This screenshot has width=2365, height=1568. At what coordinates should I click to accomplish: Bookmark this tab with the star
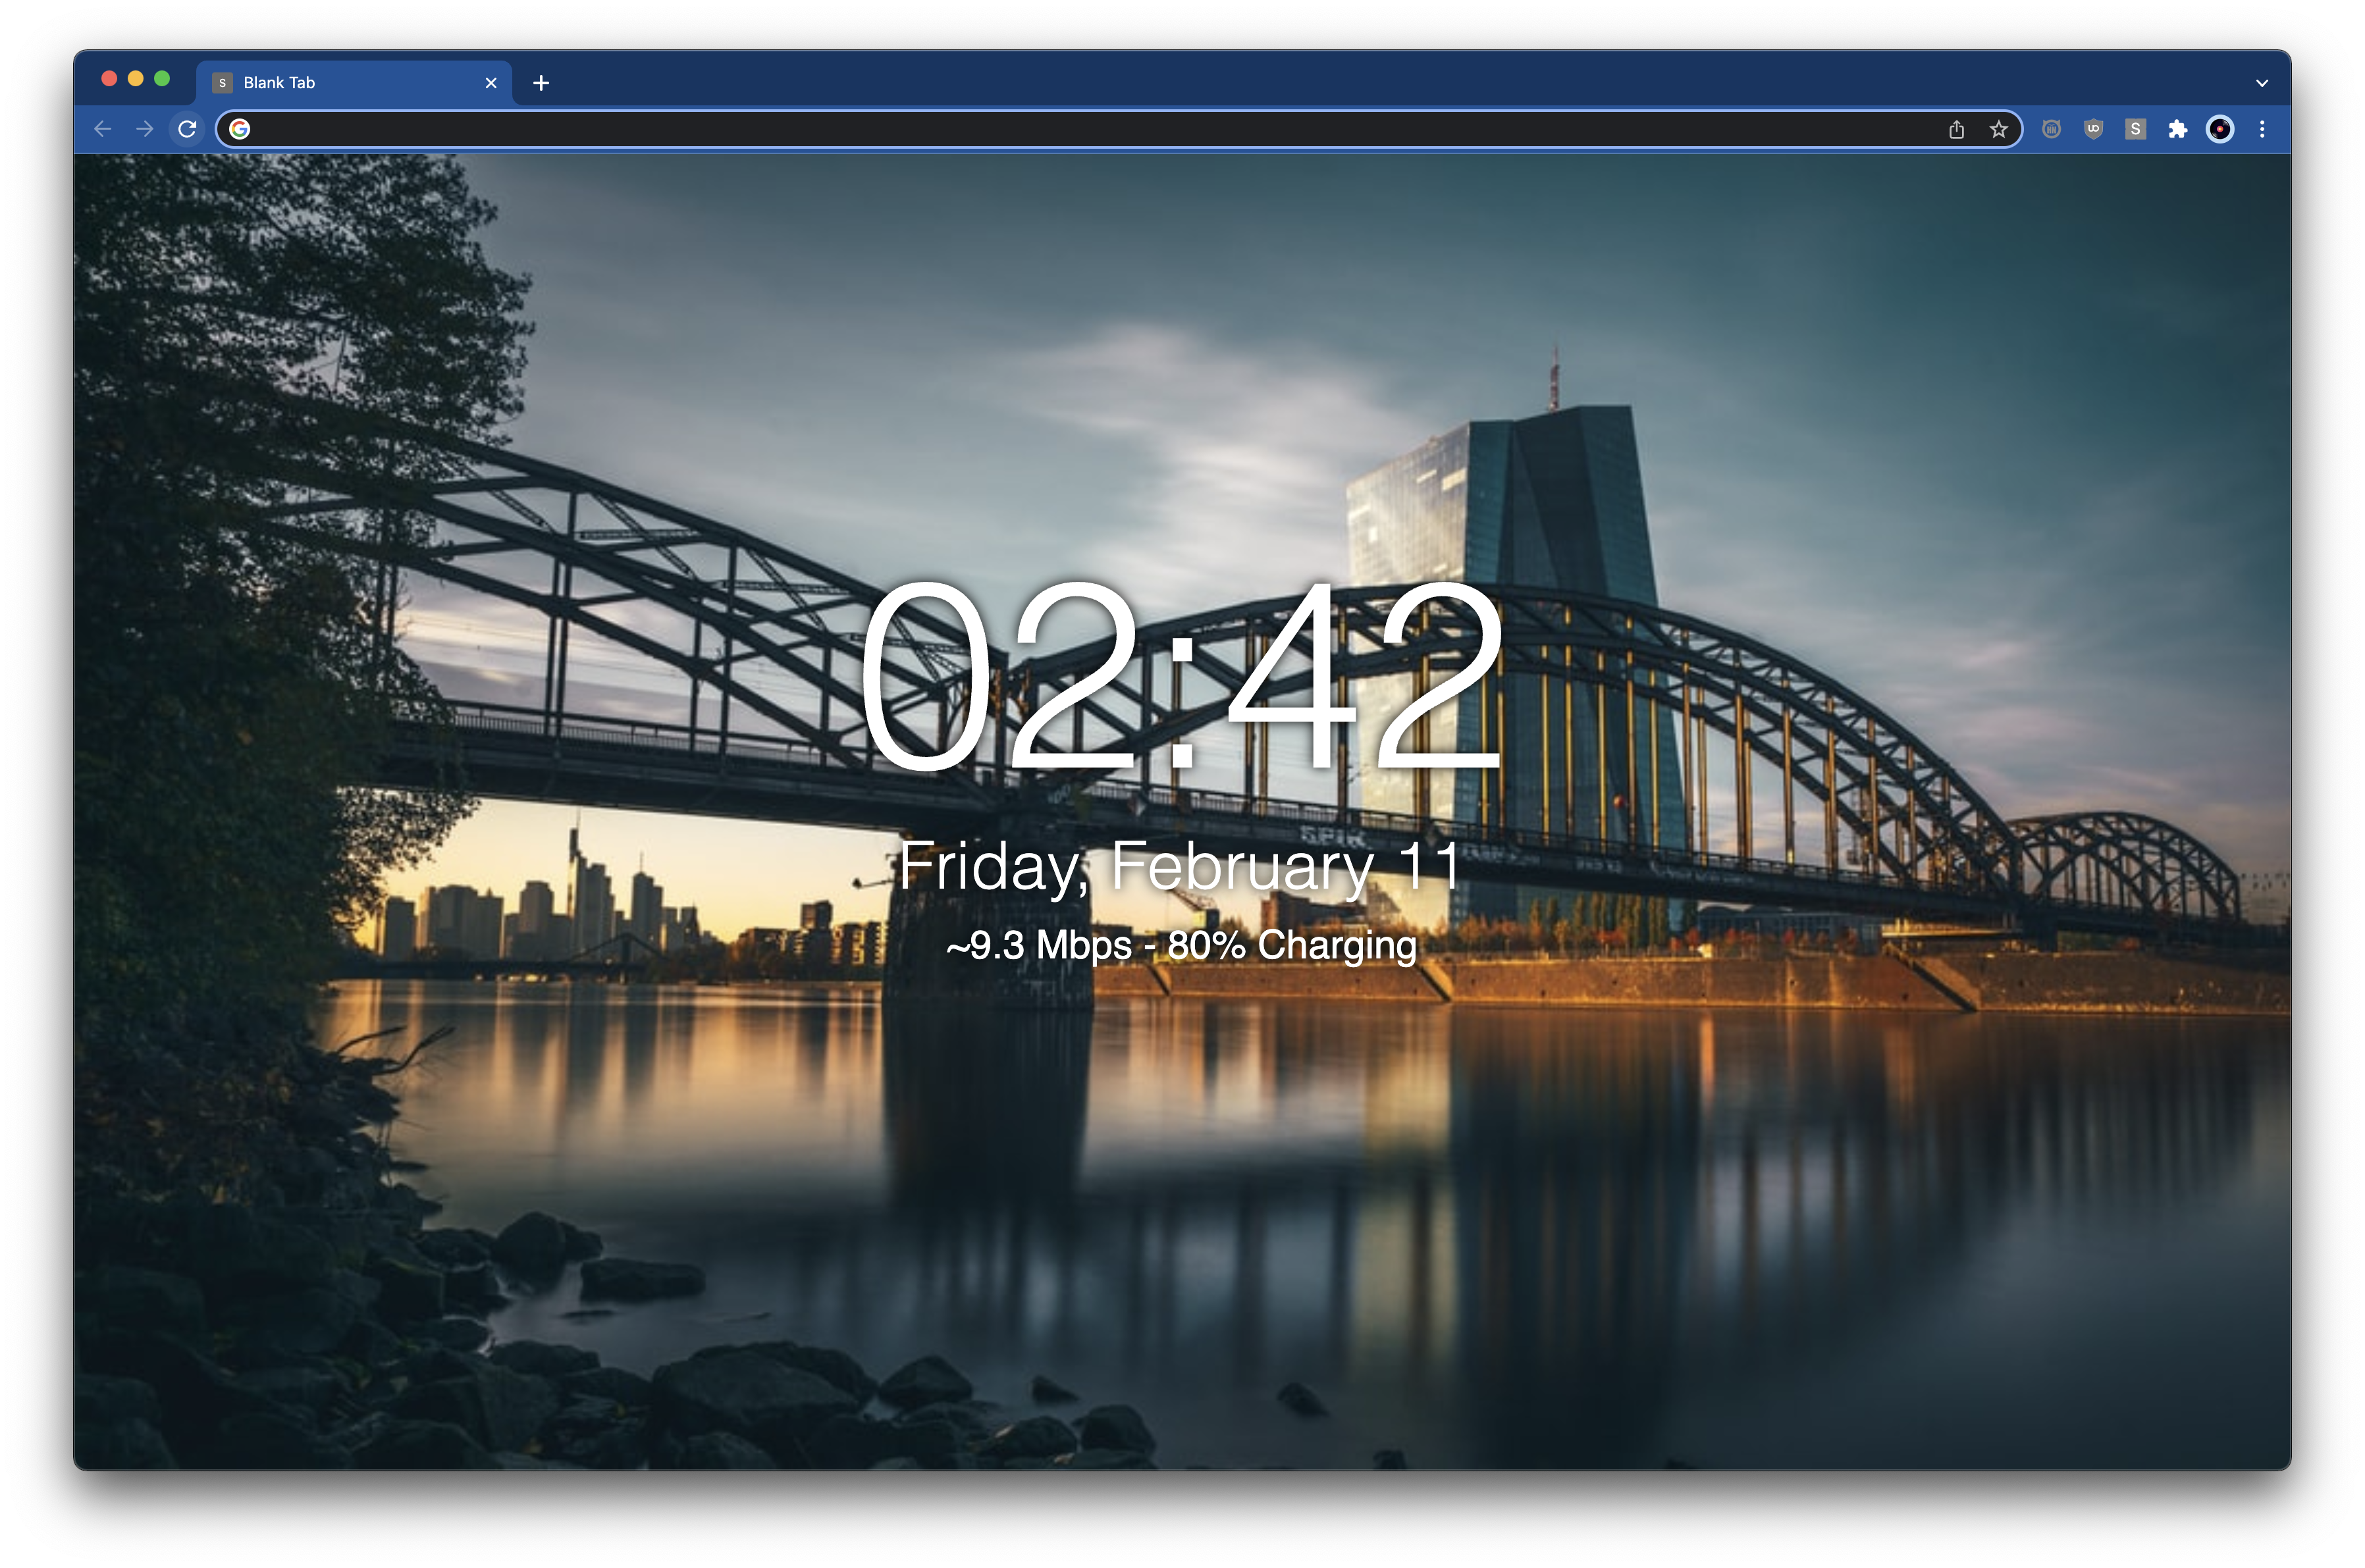1998,129
